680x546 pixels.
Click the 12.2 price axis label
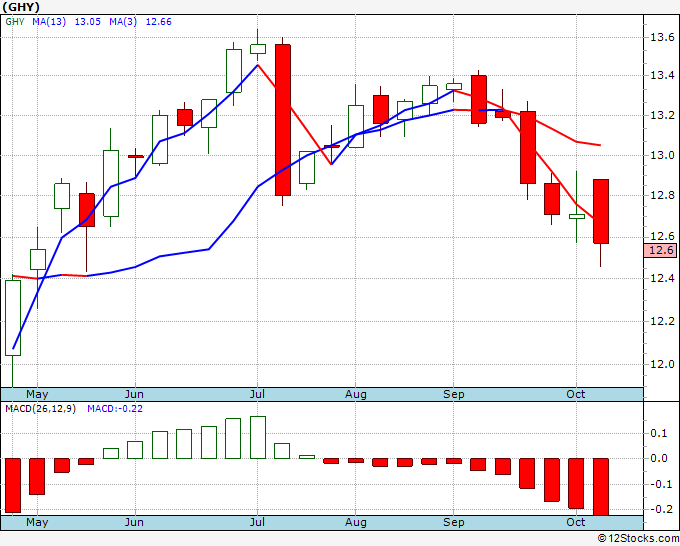click(x=662, y=321)
